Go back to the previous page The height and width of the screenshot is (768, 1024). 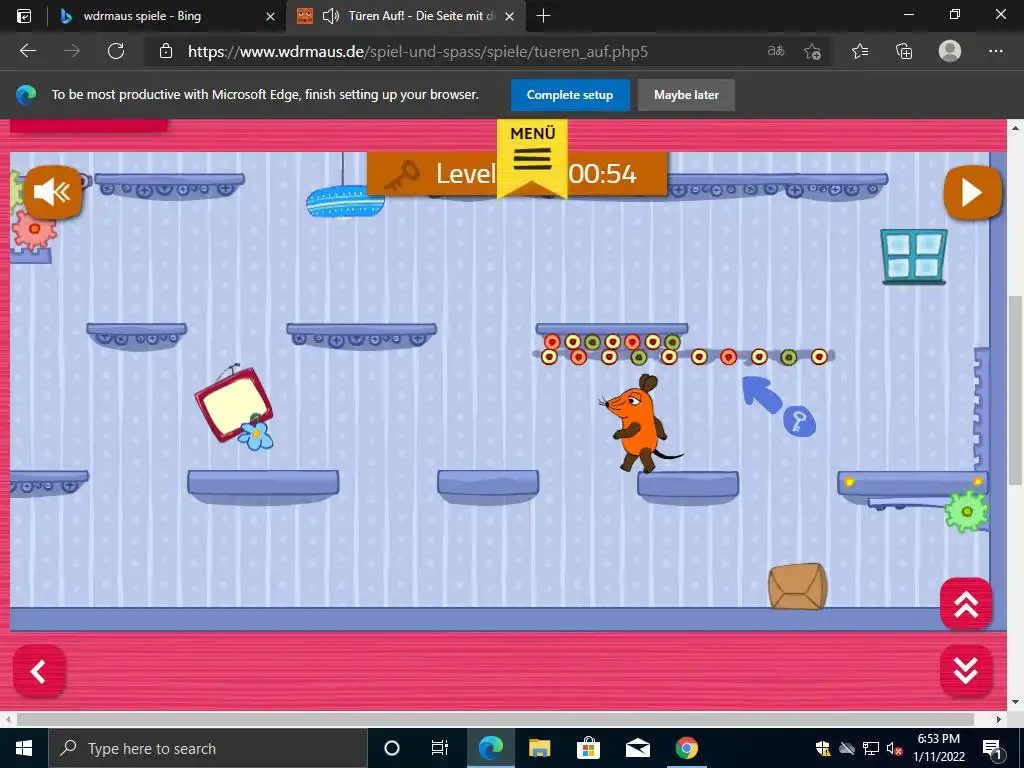28,51
